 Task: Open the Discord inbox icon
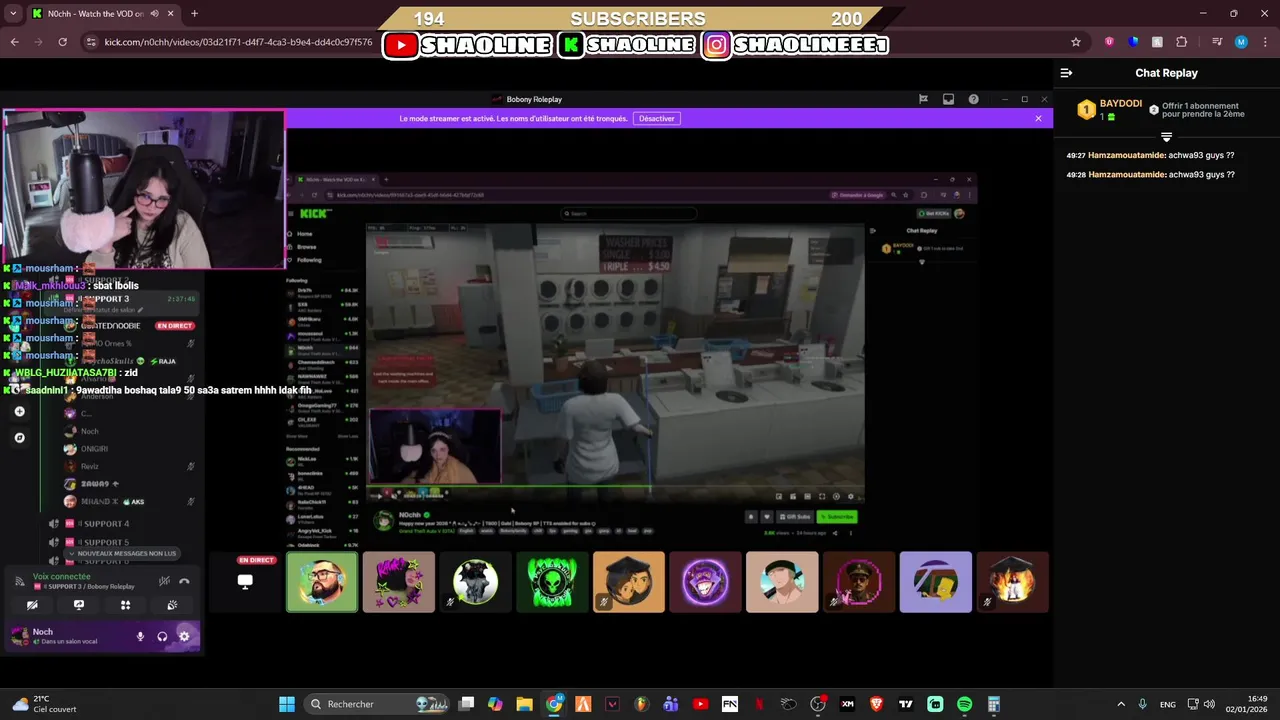(x=948, y=99)
